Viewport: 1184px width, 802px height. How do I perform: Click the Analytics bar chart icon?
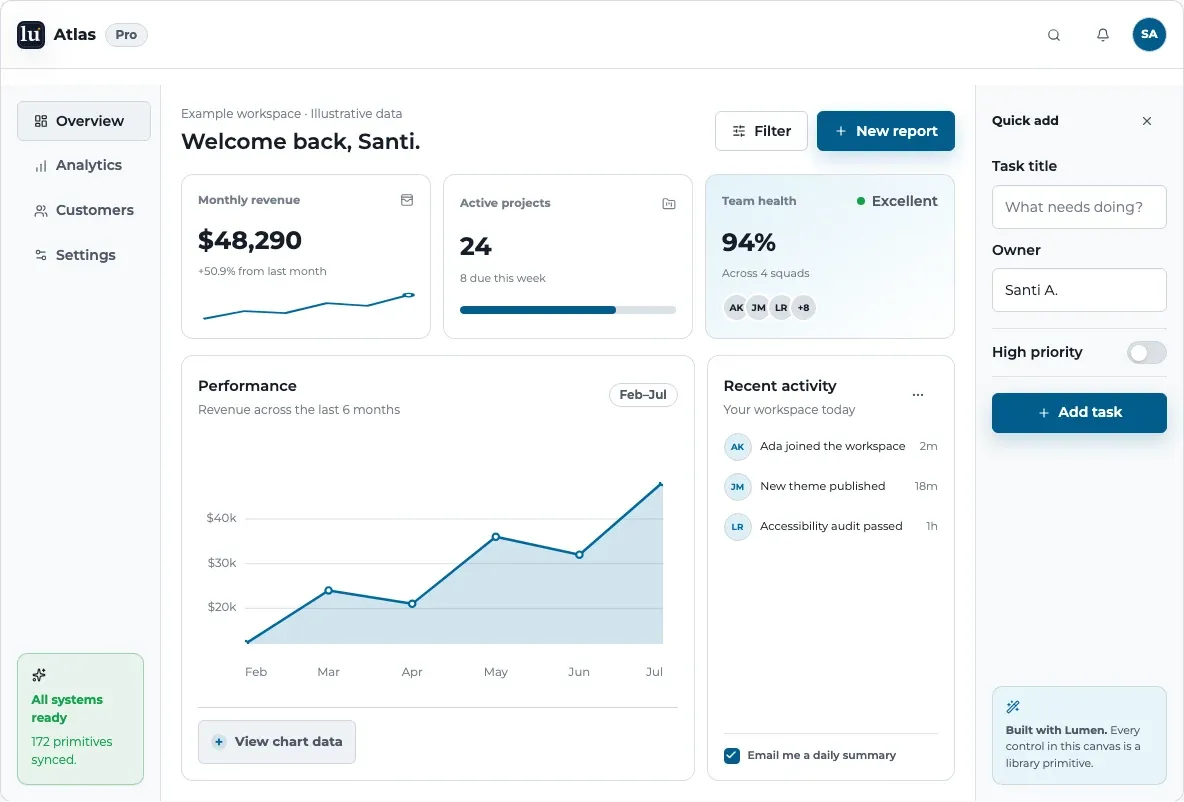[41, 166]
